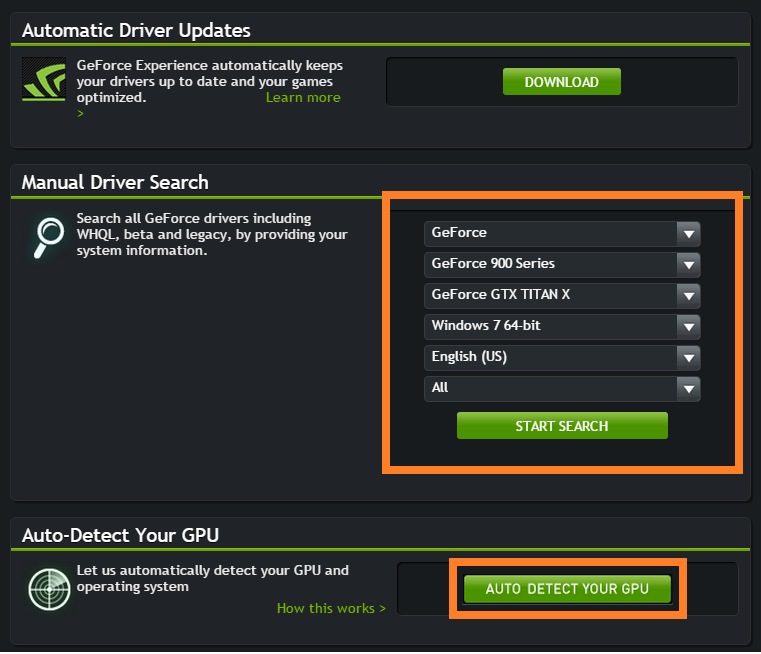Click the text 'GeForce Experience automatically keeps'
The width and height of the screenshot is (761, 654).
(x=210, y=65)
